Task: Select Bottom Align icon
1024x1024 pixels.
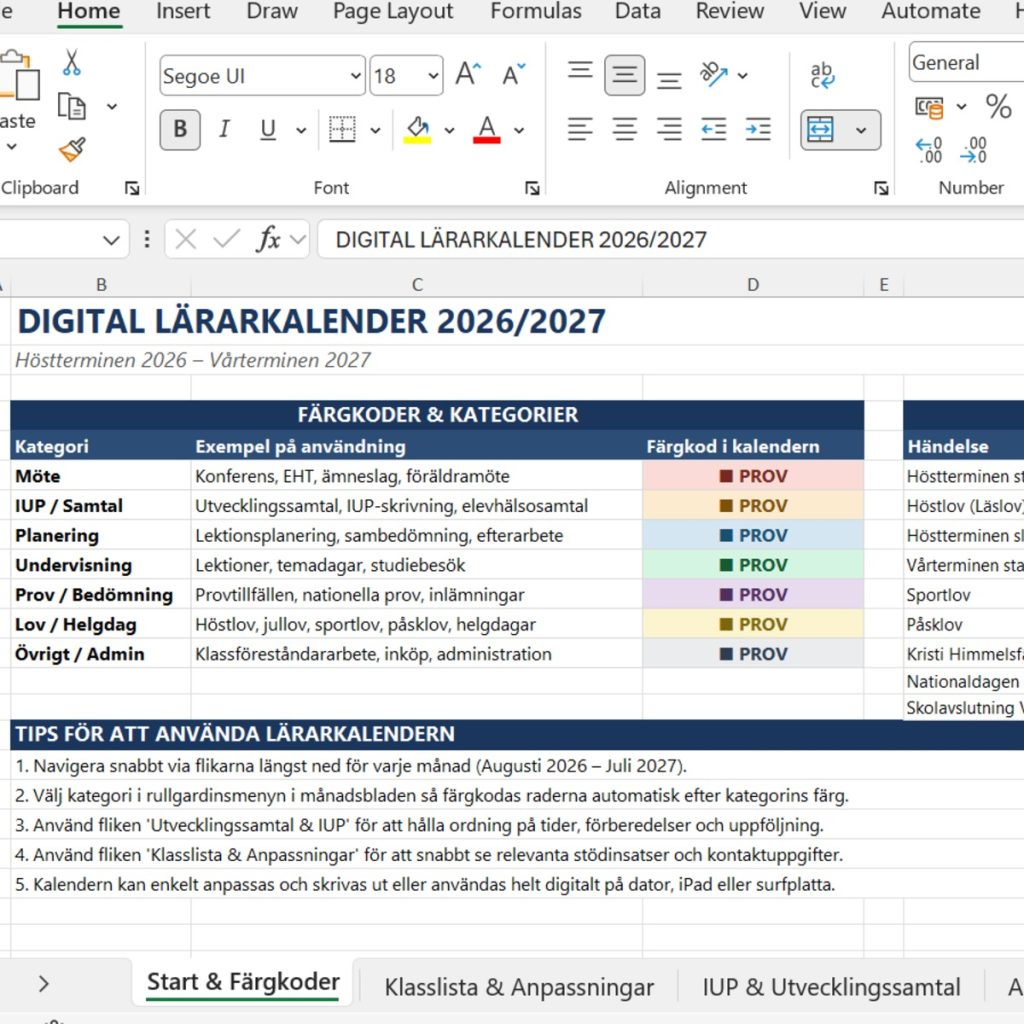Action: click(669, 80)
